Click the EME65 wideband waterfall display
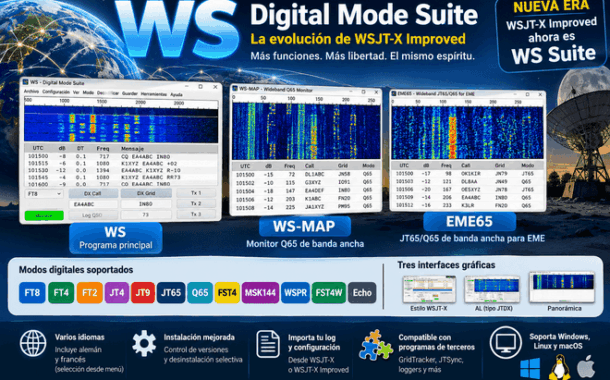The image size is (610, 380). point(467,132)
